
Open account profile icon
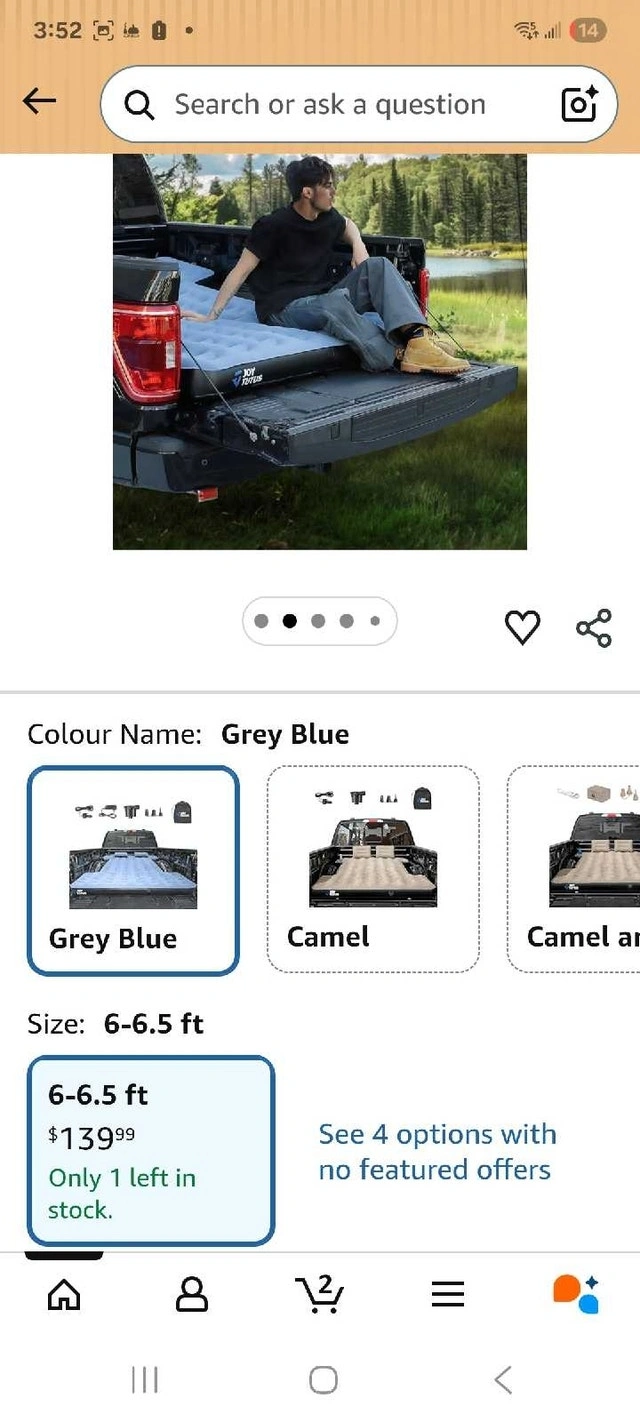coord(192,1295)
